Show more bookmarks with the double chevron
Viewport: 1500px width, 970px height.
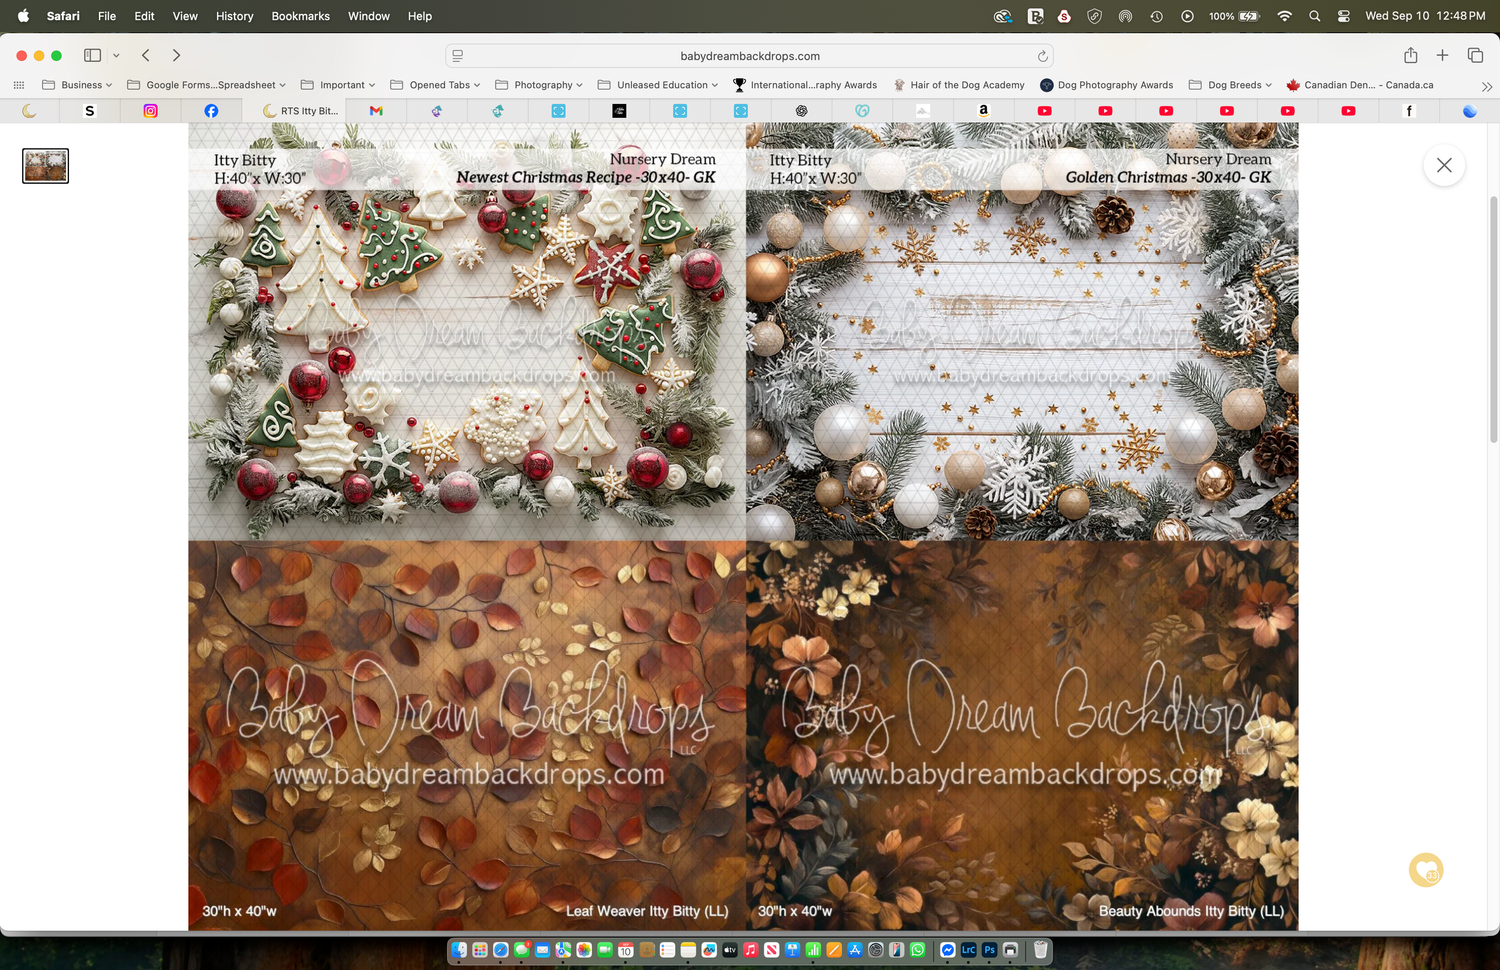pos(1486,86)
